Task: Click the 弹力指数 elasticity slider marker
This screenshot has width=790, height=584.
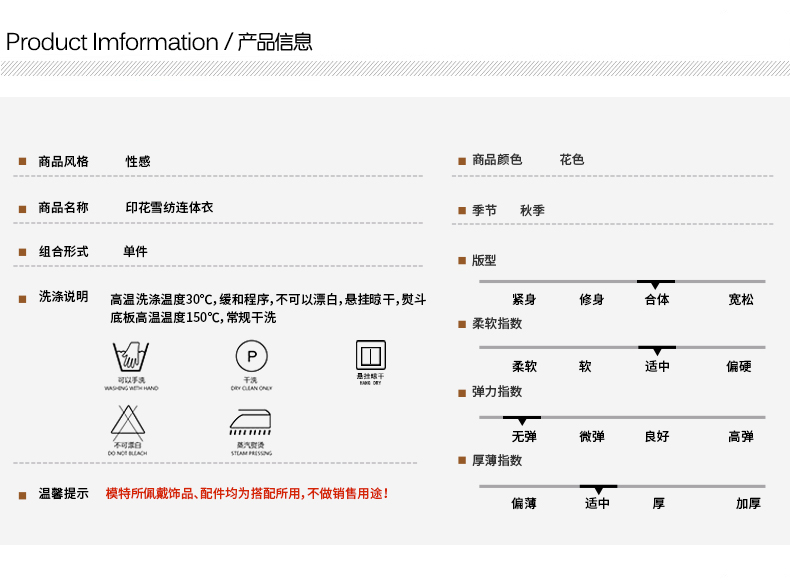Action: [x=521, y=420]
